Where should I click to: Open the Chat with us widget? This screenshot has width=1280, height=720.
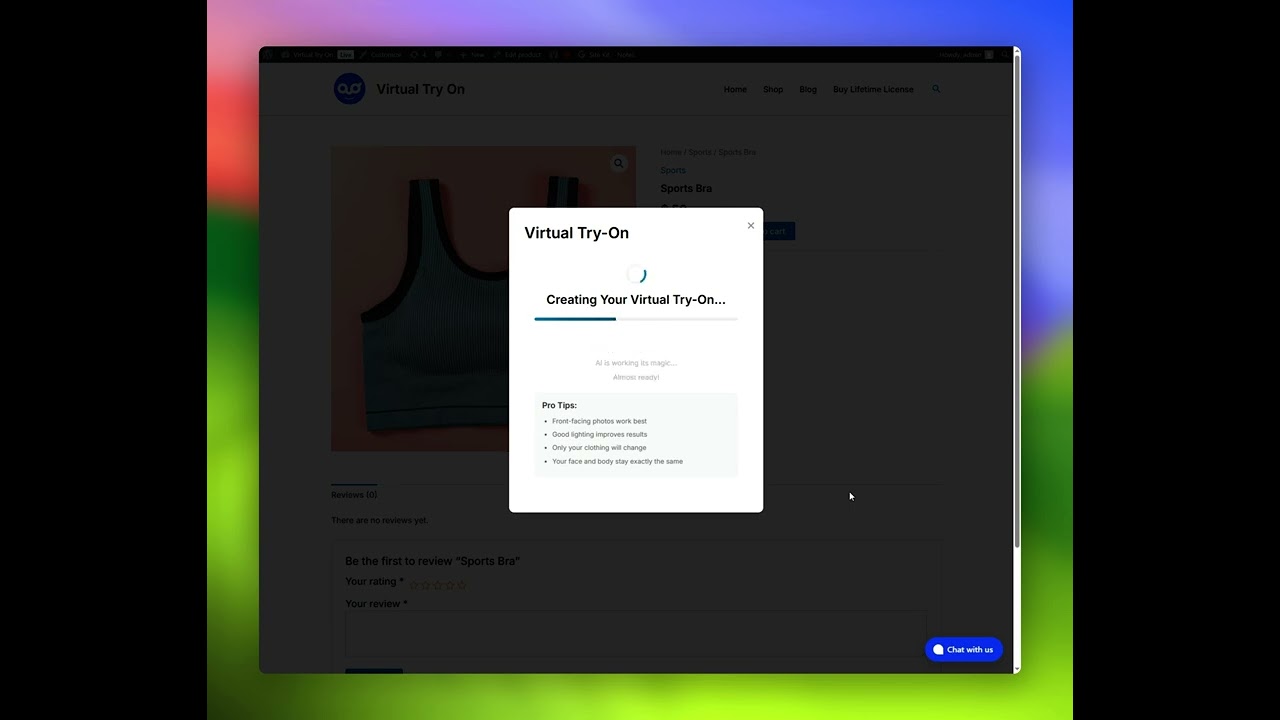[x=963, y=649]
